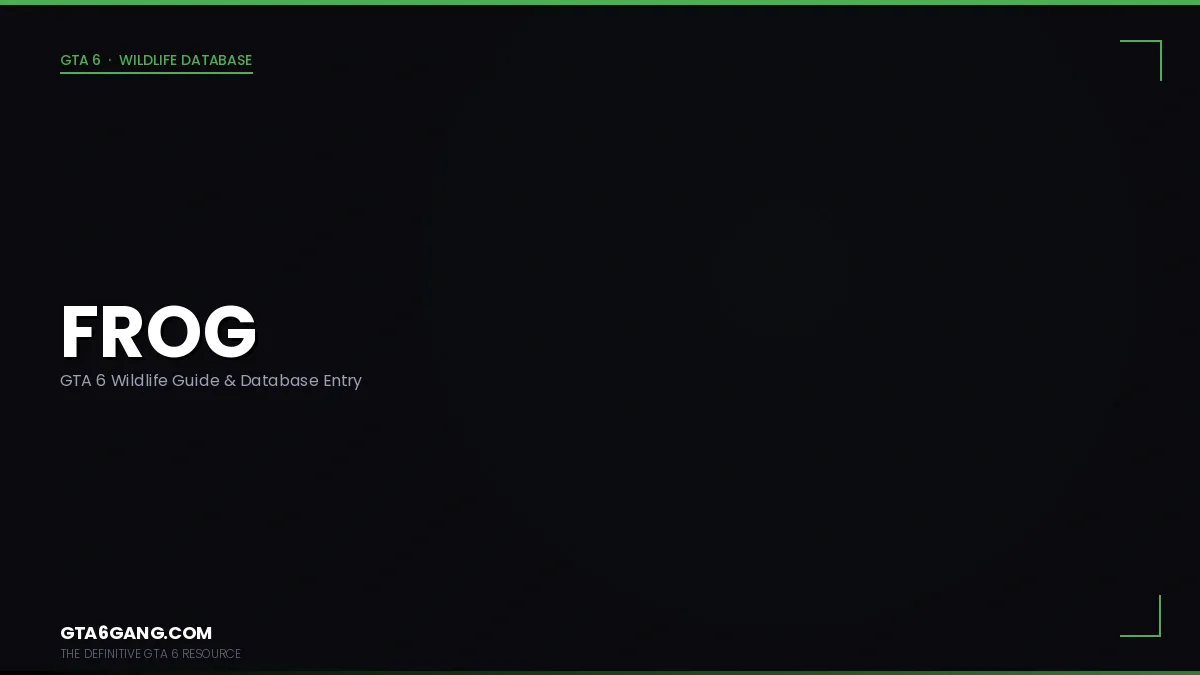Click the ampersand in the subtitle
The image size is (1200, 675).
point(229,381)
